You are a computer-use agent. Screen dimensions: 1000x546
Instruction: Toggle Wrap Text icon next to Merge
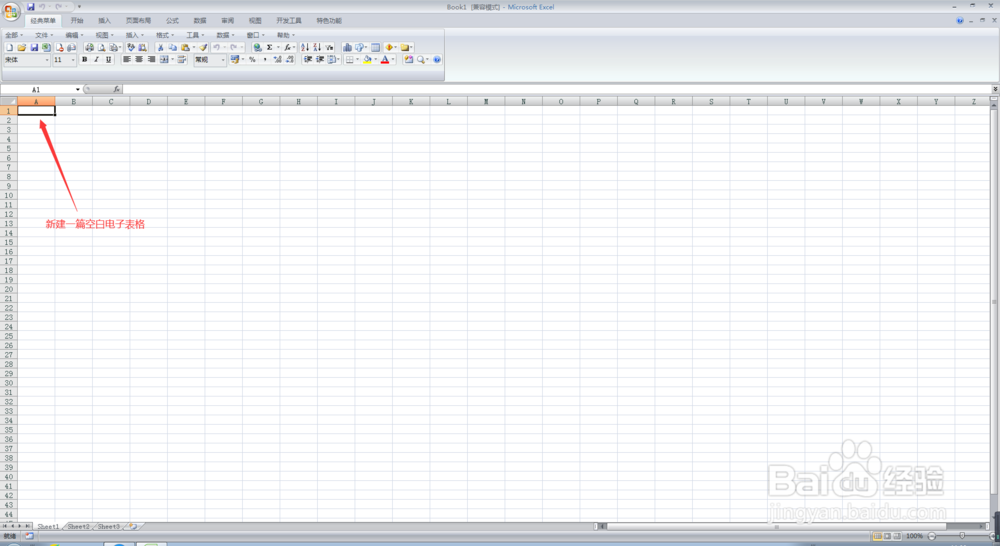182,59
